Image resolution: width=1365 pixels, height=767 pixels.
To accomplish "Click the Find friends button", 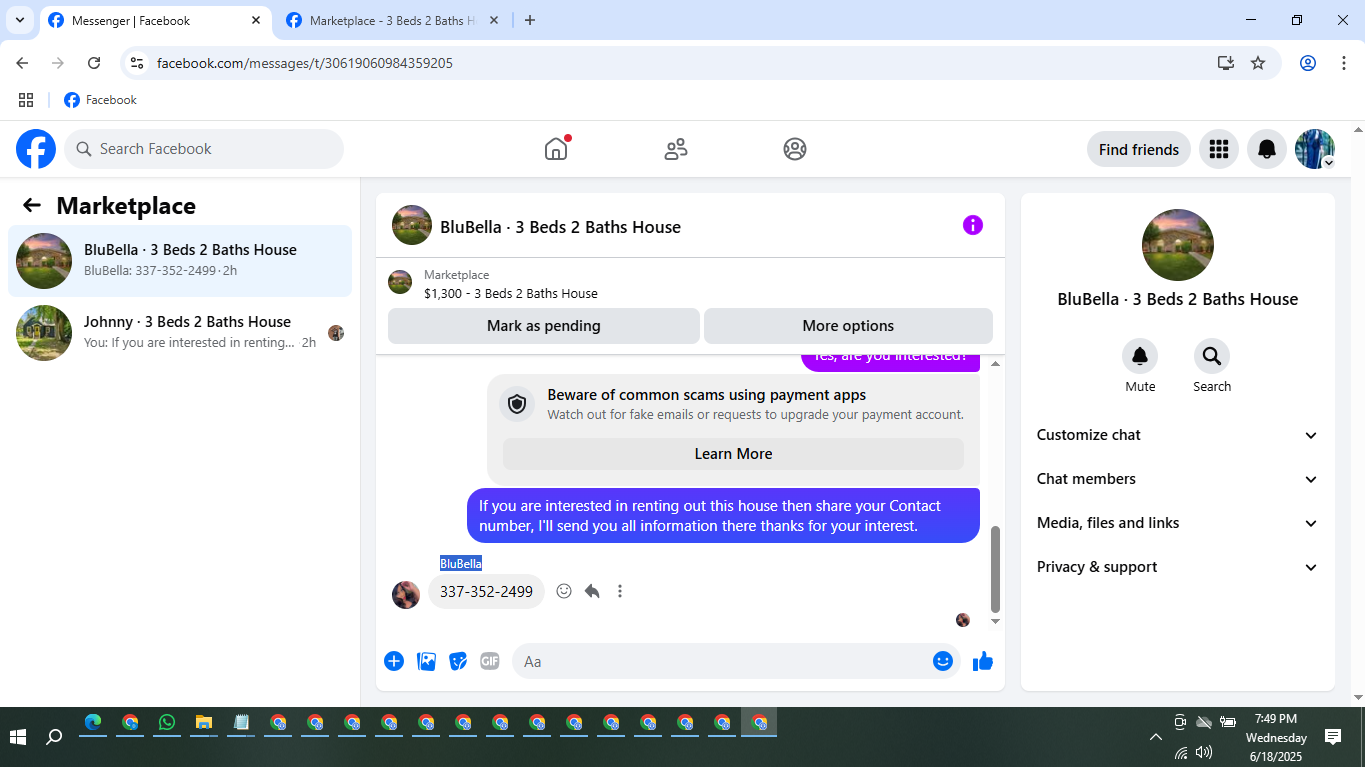I will click(x=1139, y=149).
